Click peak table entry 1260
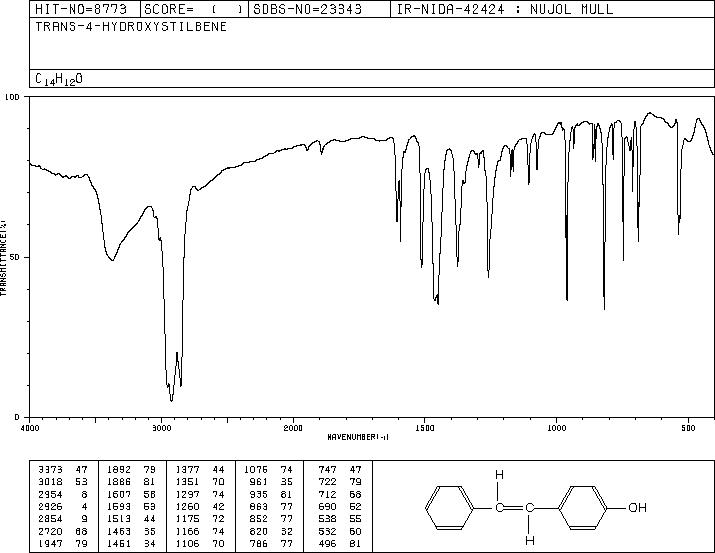Image resolution: width=715 pixels, height=553 pixels. point(187,507)
